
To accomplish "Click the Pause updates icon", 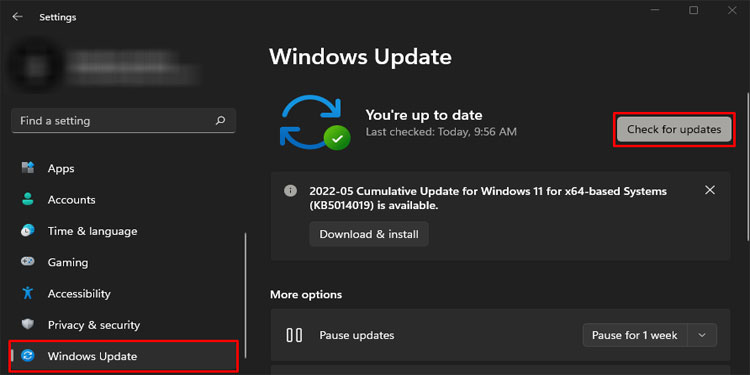I will 294,335.
